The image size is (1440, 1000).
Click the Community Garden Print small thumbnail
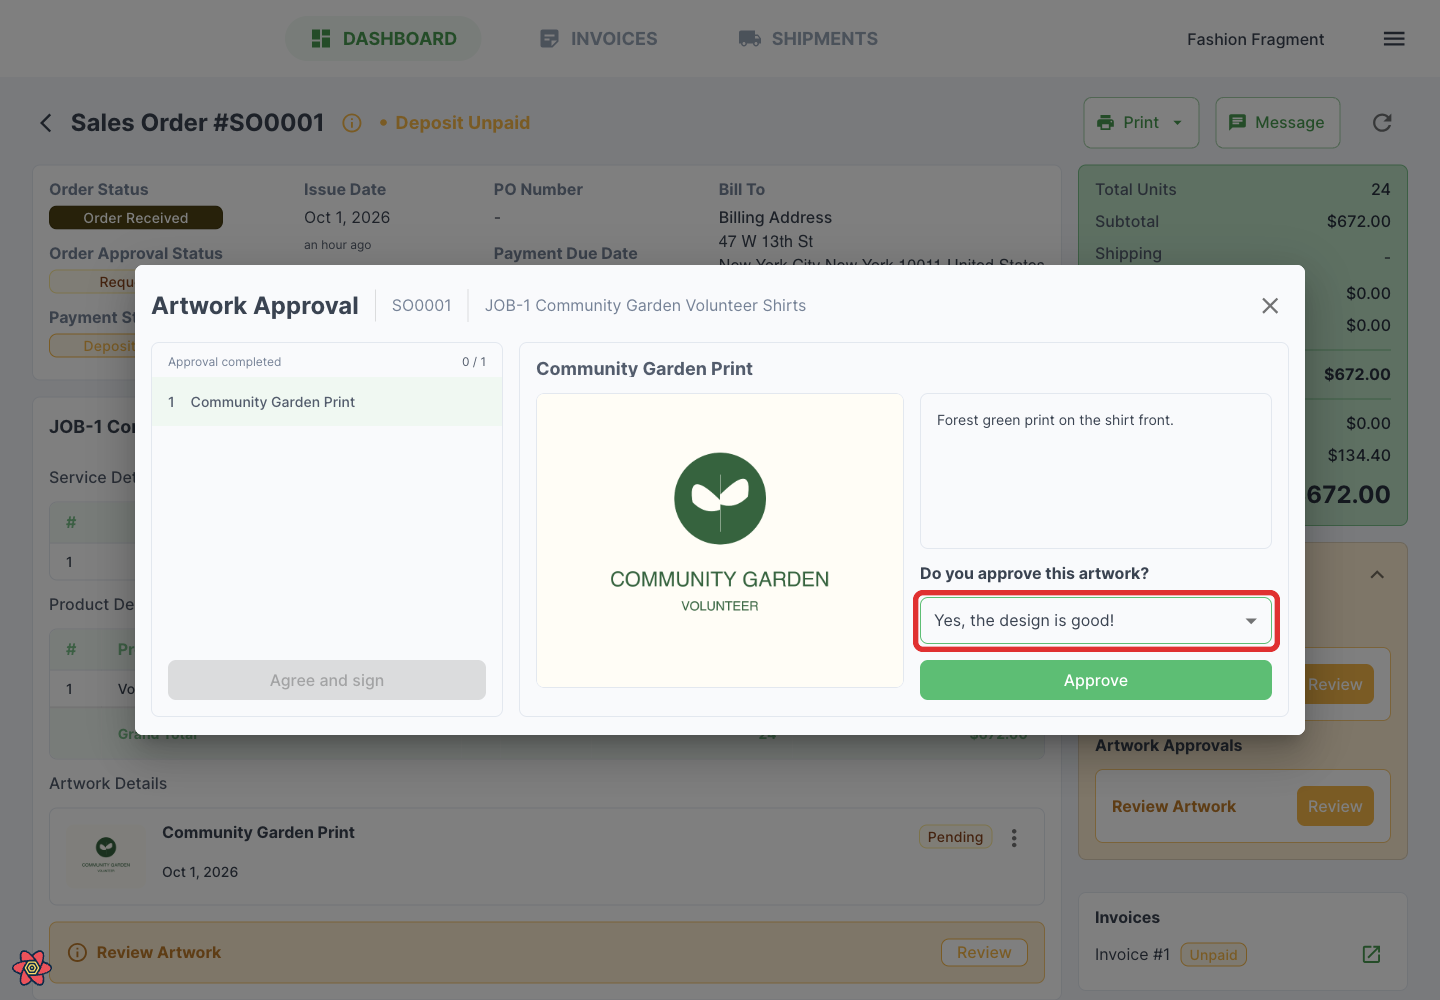106,855
